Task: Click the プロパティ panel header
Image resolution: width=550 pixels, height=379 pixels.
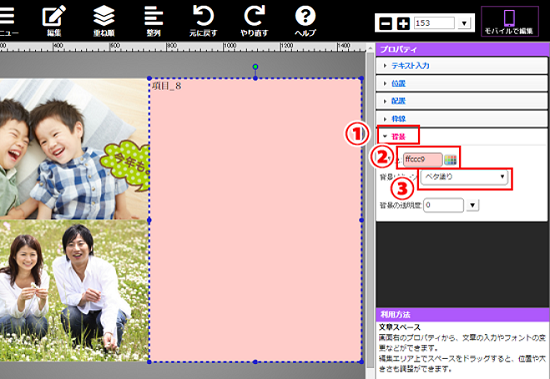Action: 462,49
